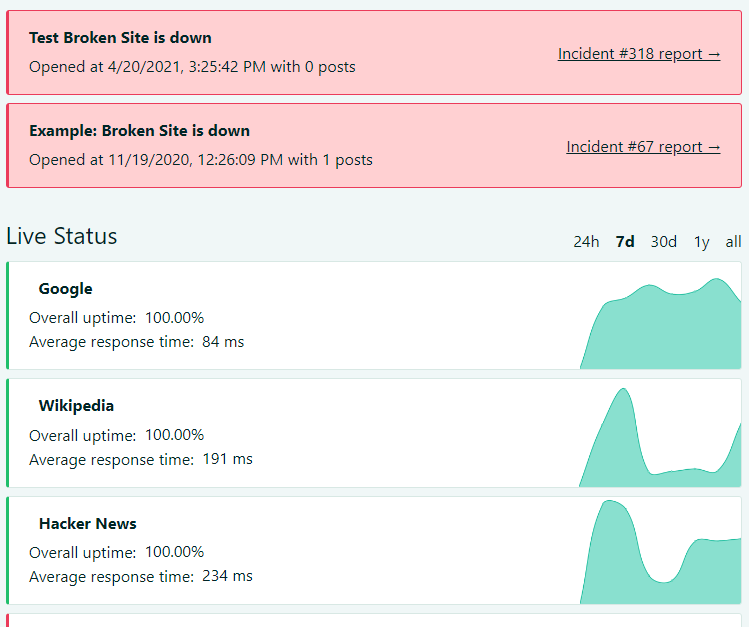Switch to the 30d time range
Image resolution: width=749 pixels, height=627 pixels.
pyautogui.click(x=663, y=242)
